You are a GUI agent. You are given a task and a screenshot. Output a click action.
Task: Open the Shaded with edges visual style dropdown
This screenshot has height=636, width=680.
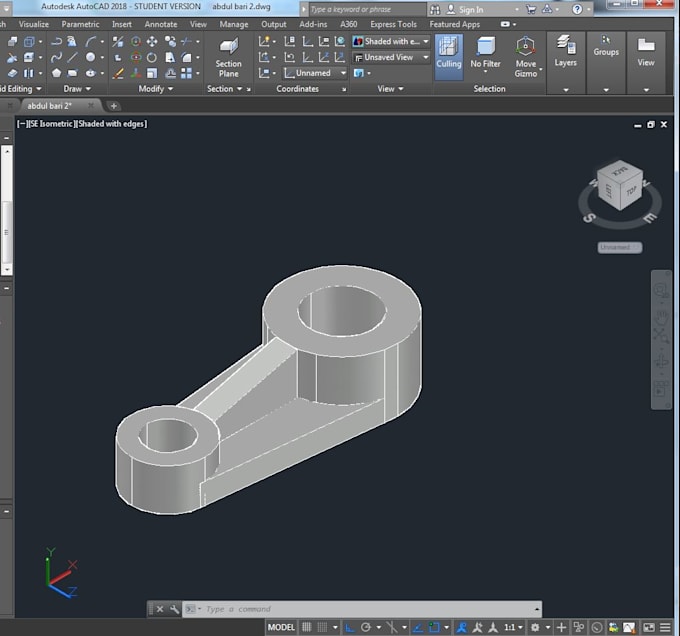coord(391,42)
